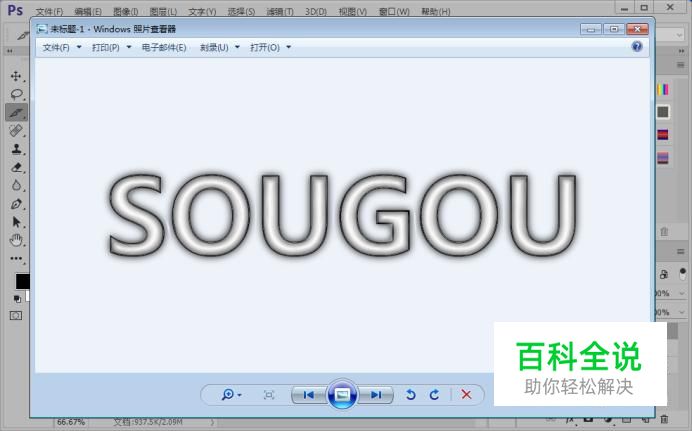
Task: Select the Hand tool in Photoshop
Action: pos(16,240)
